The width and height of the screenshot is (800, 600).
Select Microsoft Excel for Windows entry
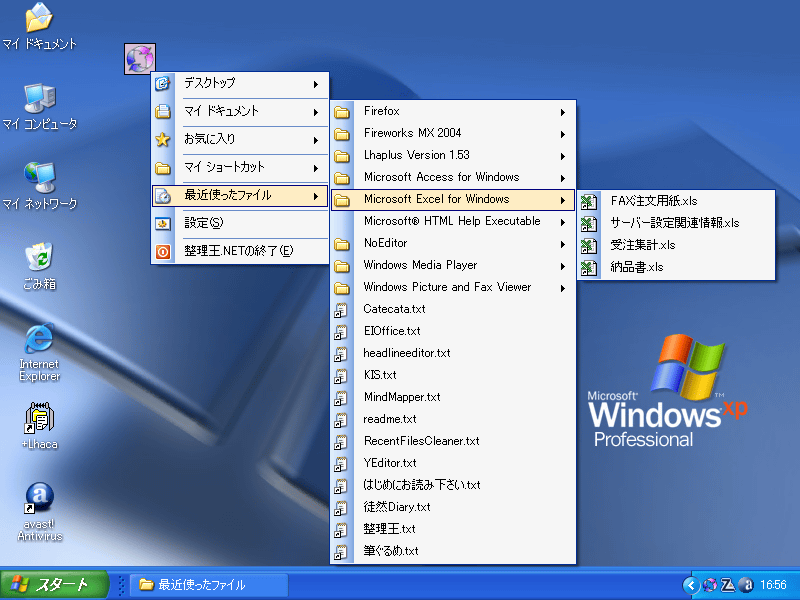[453, 199]
